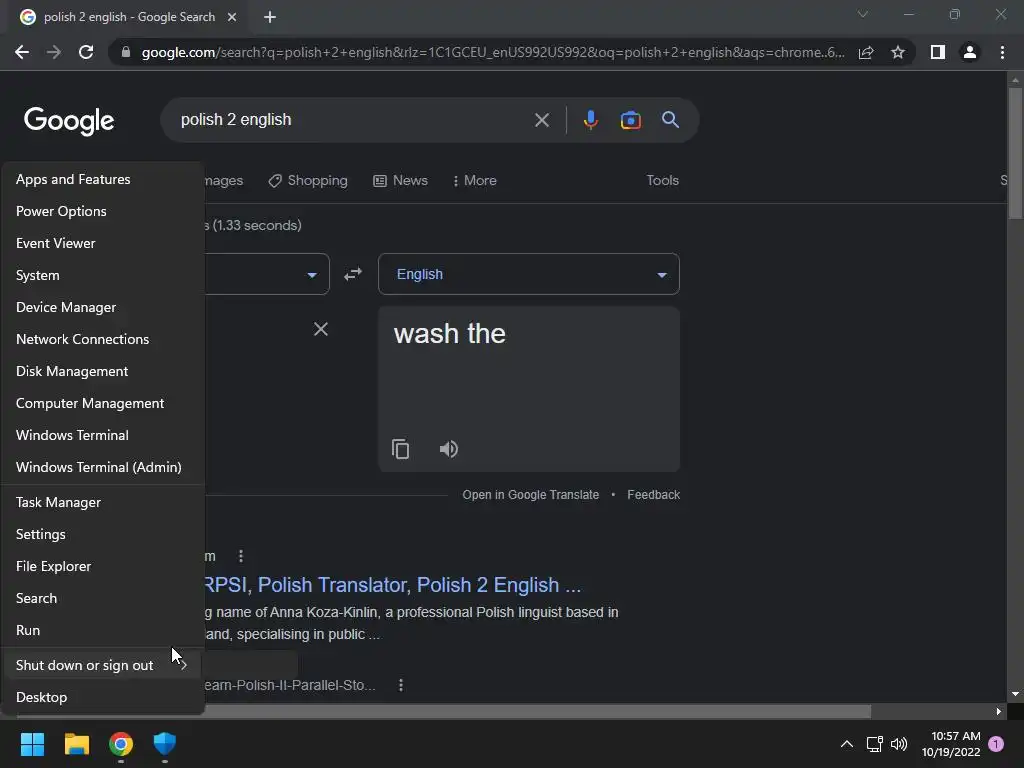Search by image with camera icon
The width and height of the screenshot is (1024, 768).
[630, 120]
